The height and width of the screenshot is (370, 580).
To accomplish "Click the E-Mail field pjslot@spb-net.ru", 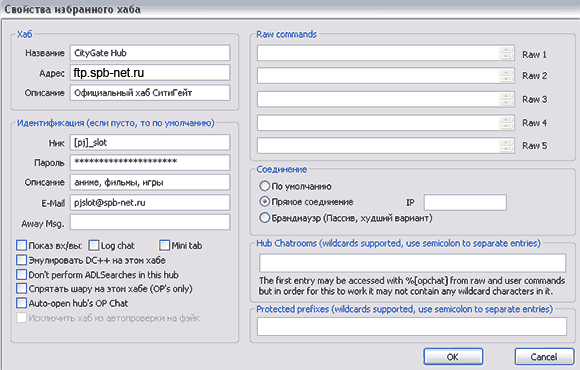I will pyautogui.click(x=150, y=202).
